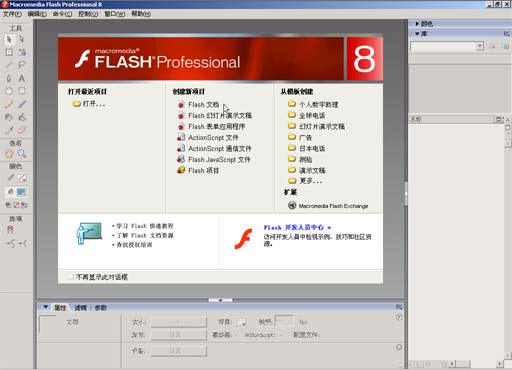Open the 日本电话 template folder

(x=306, y=148)
